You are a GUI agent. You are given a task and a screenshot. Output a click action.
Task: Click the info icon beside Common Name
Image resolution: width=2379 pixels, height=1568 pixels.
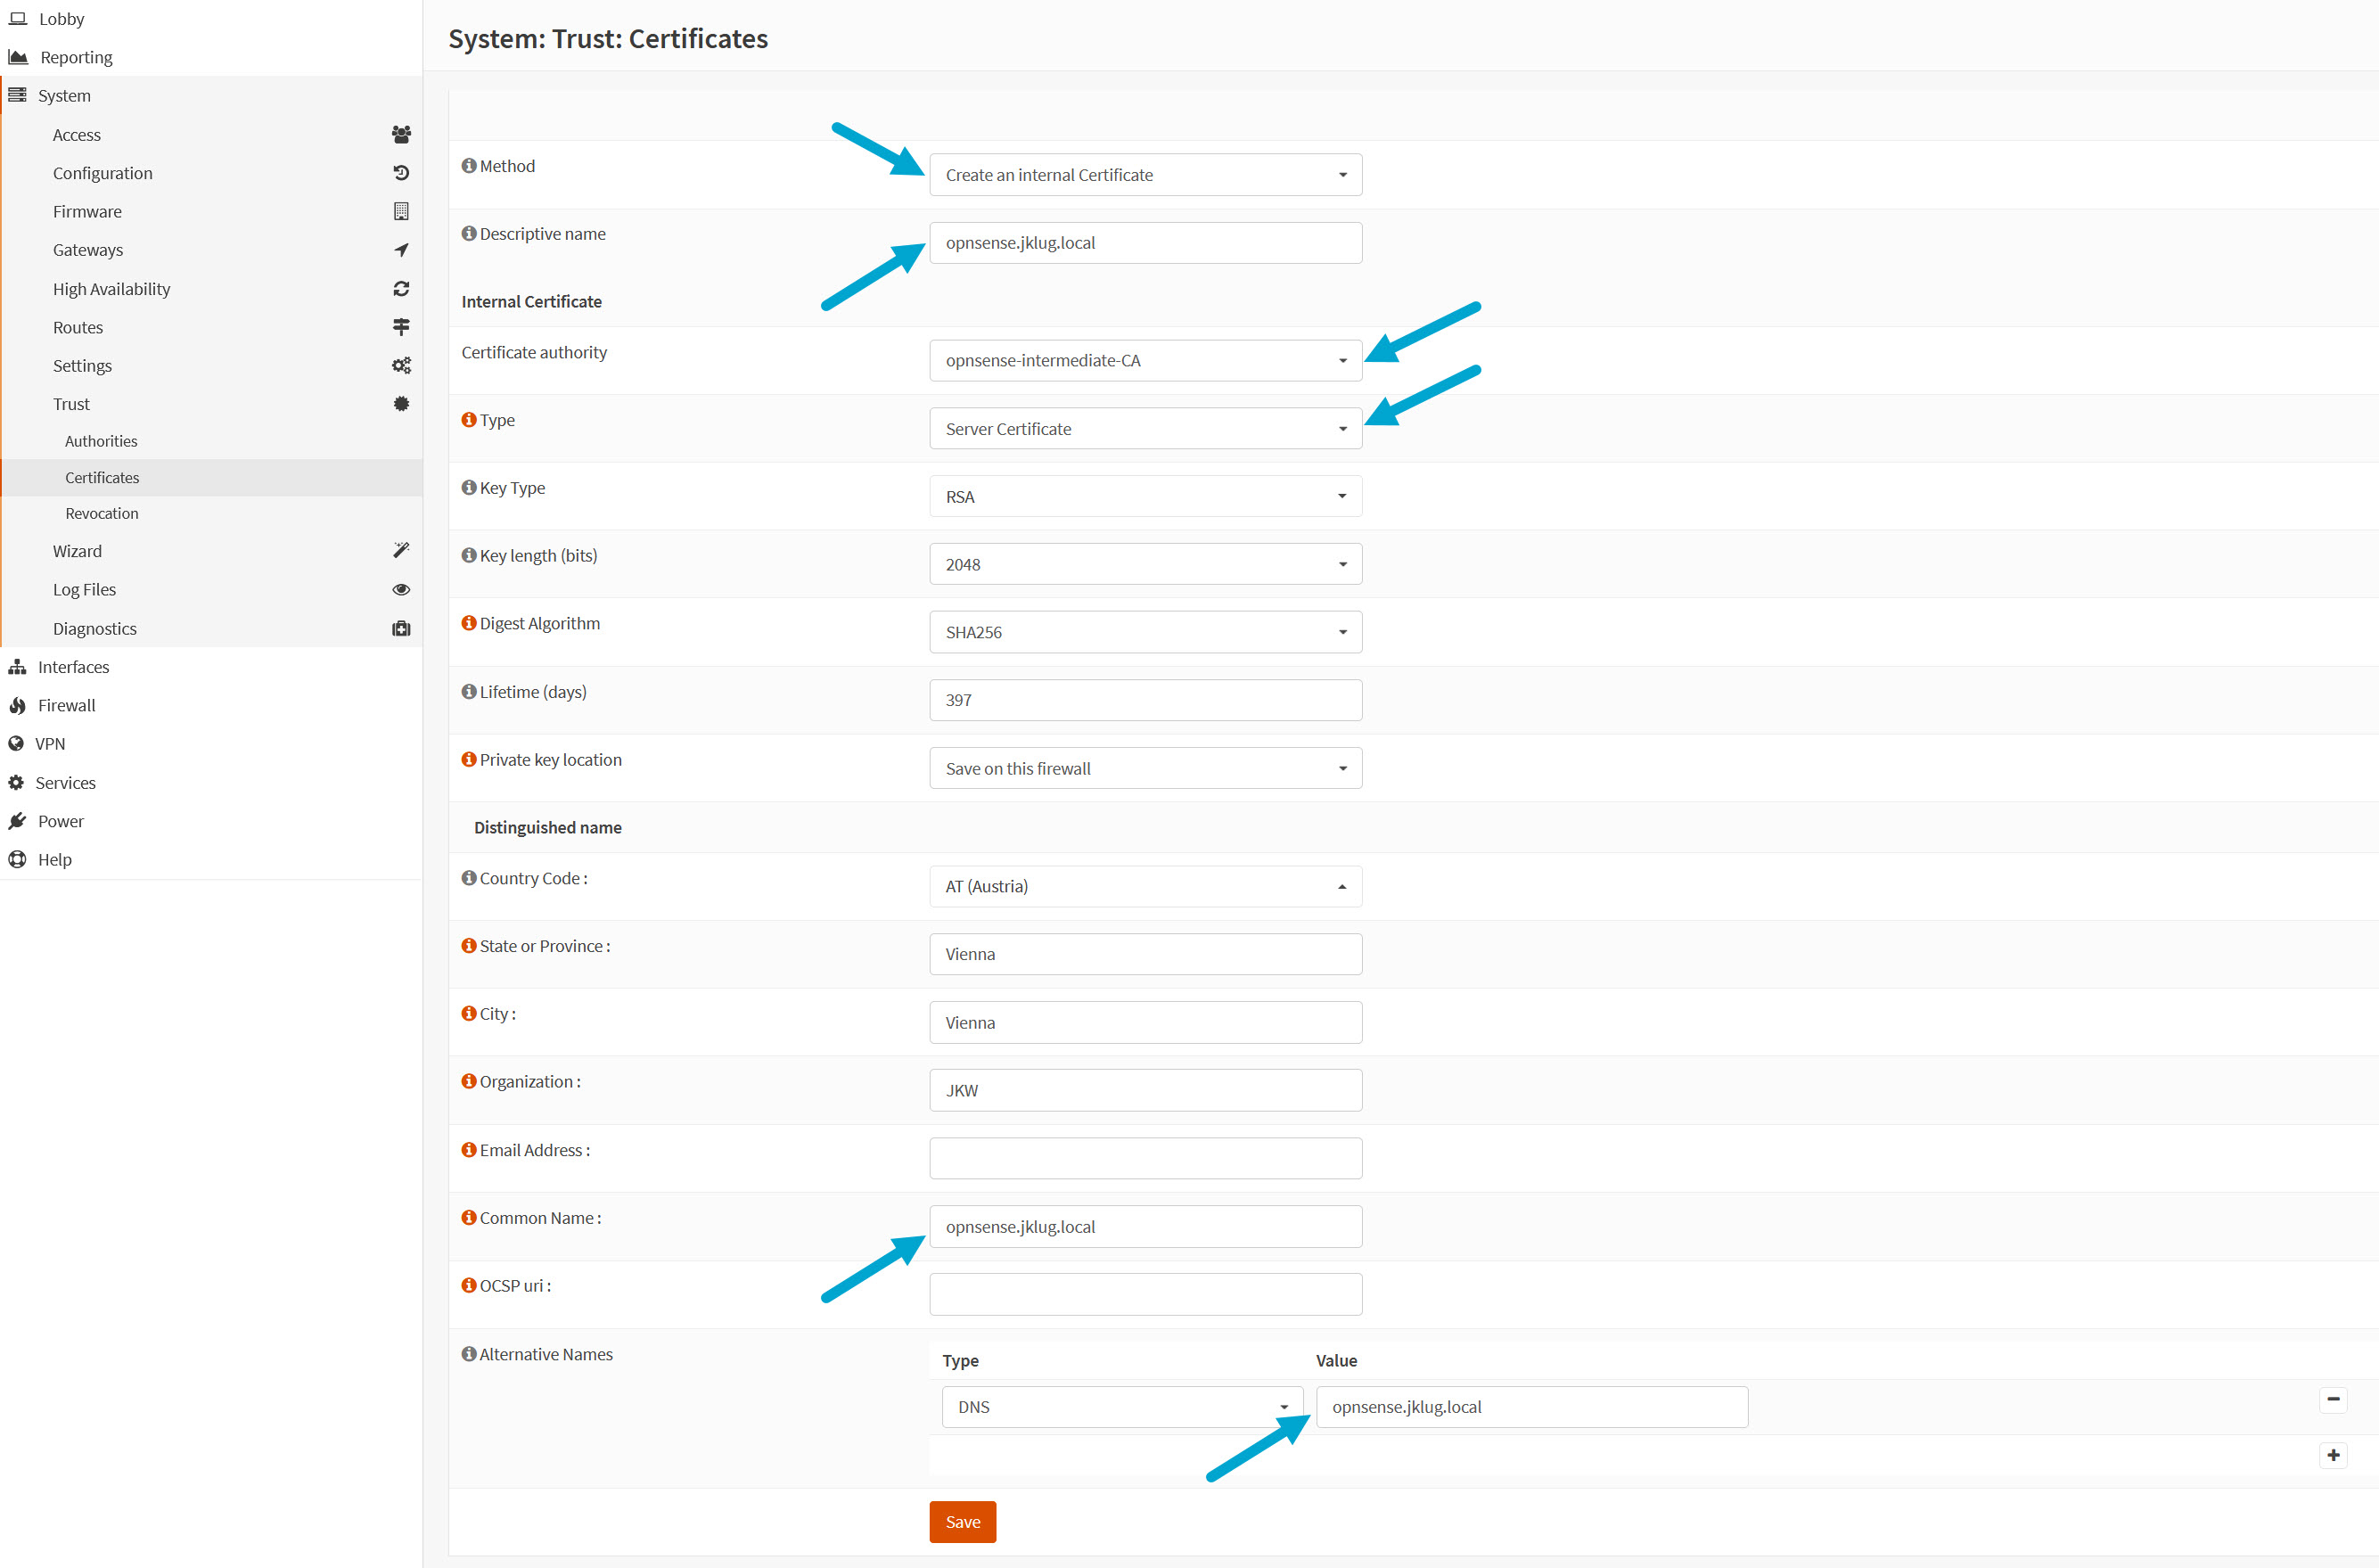coord(468,1217)
